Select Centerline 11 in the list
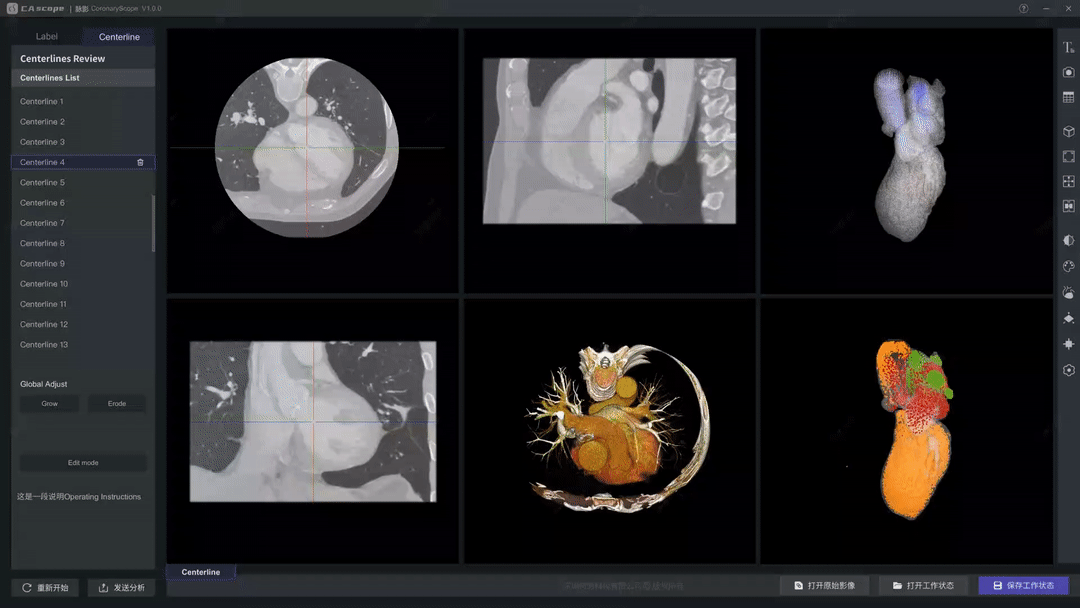Screen dimensions: 1080x608 pyautogui.click(x=83, y=304)
